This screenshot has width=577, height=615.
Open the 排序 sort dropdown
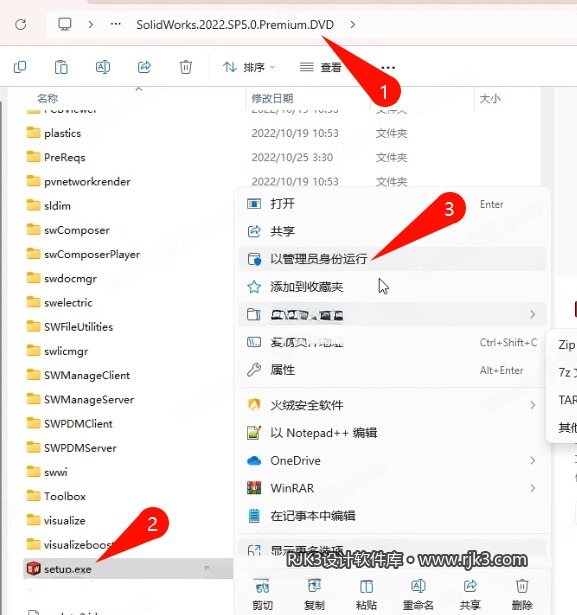click(x=249, y=67)
